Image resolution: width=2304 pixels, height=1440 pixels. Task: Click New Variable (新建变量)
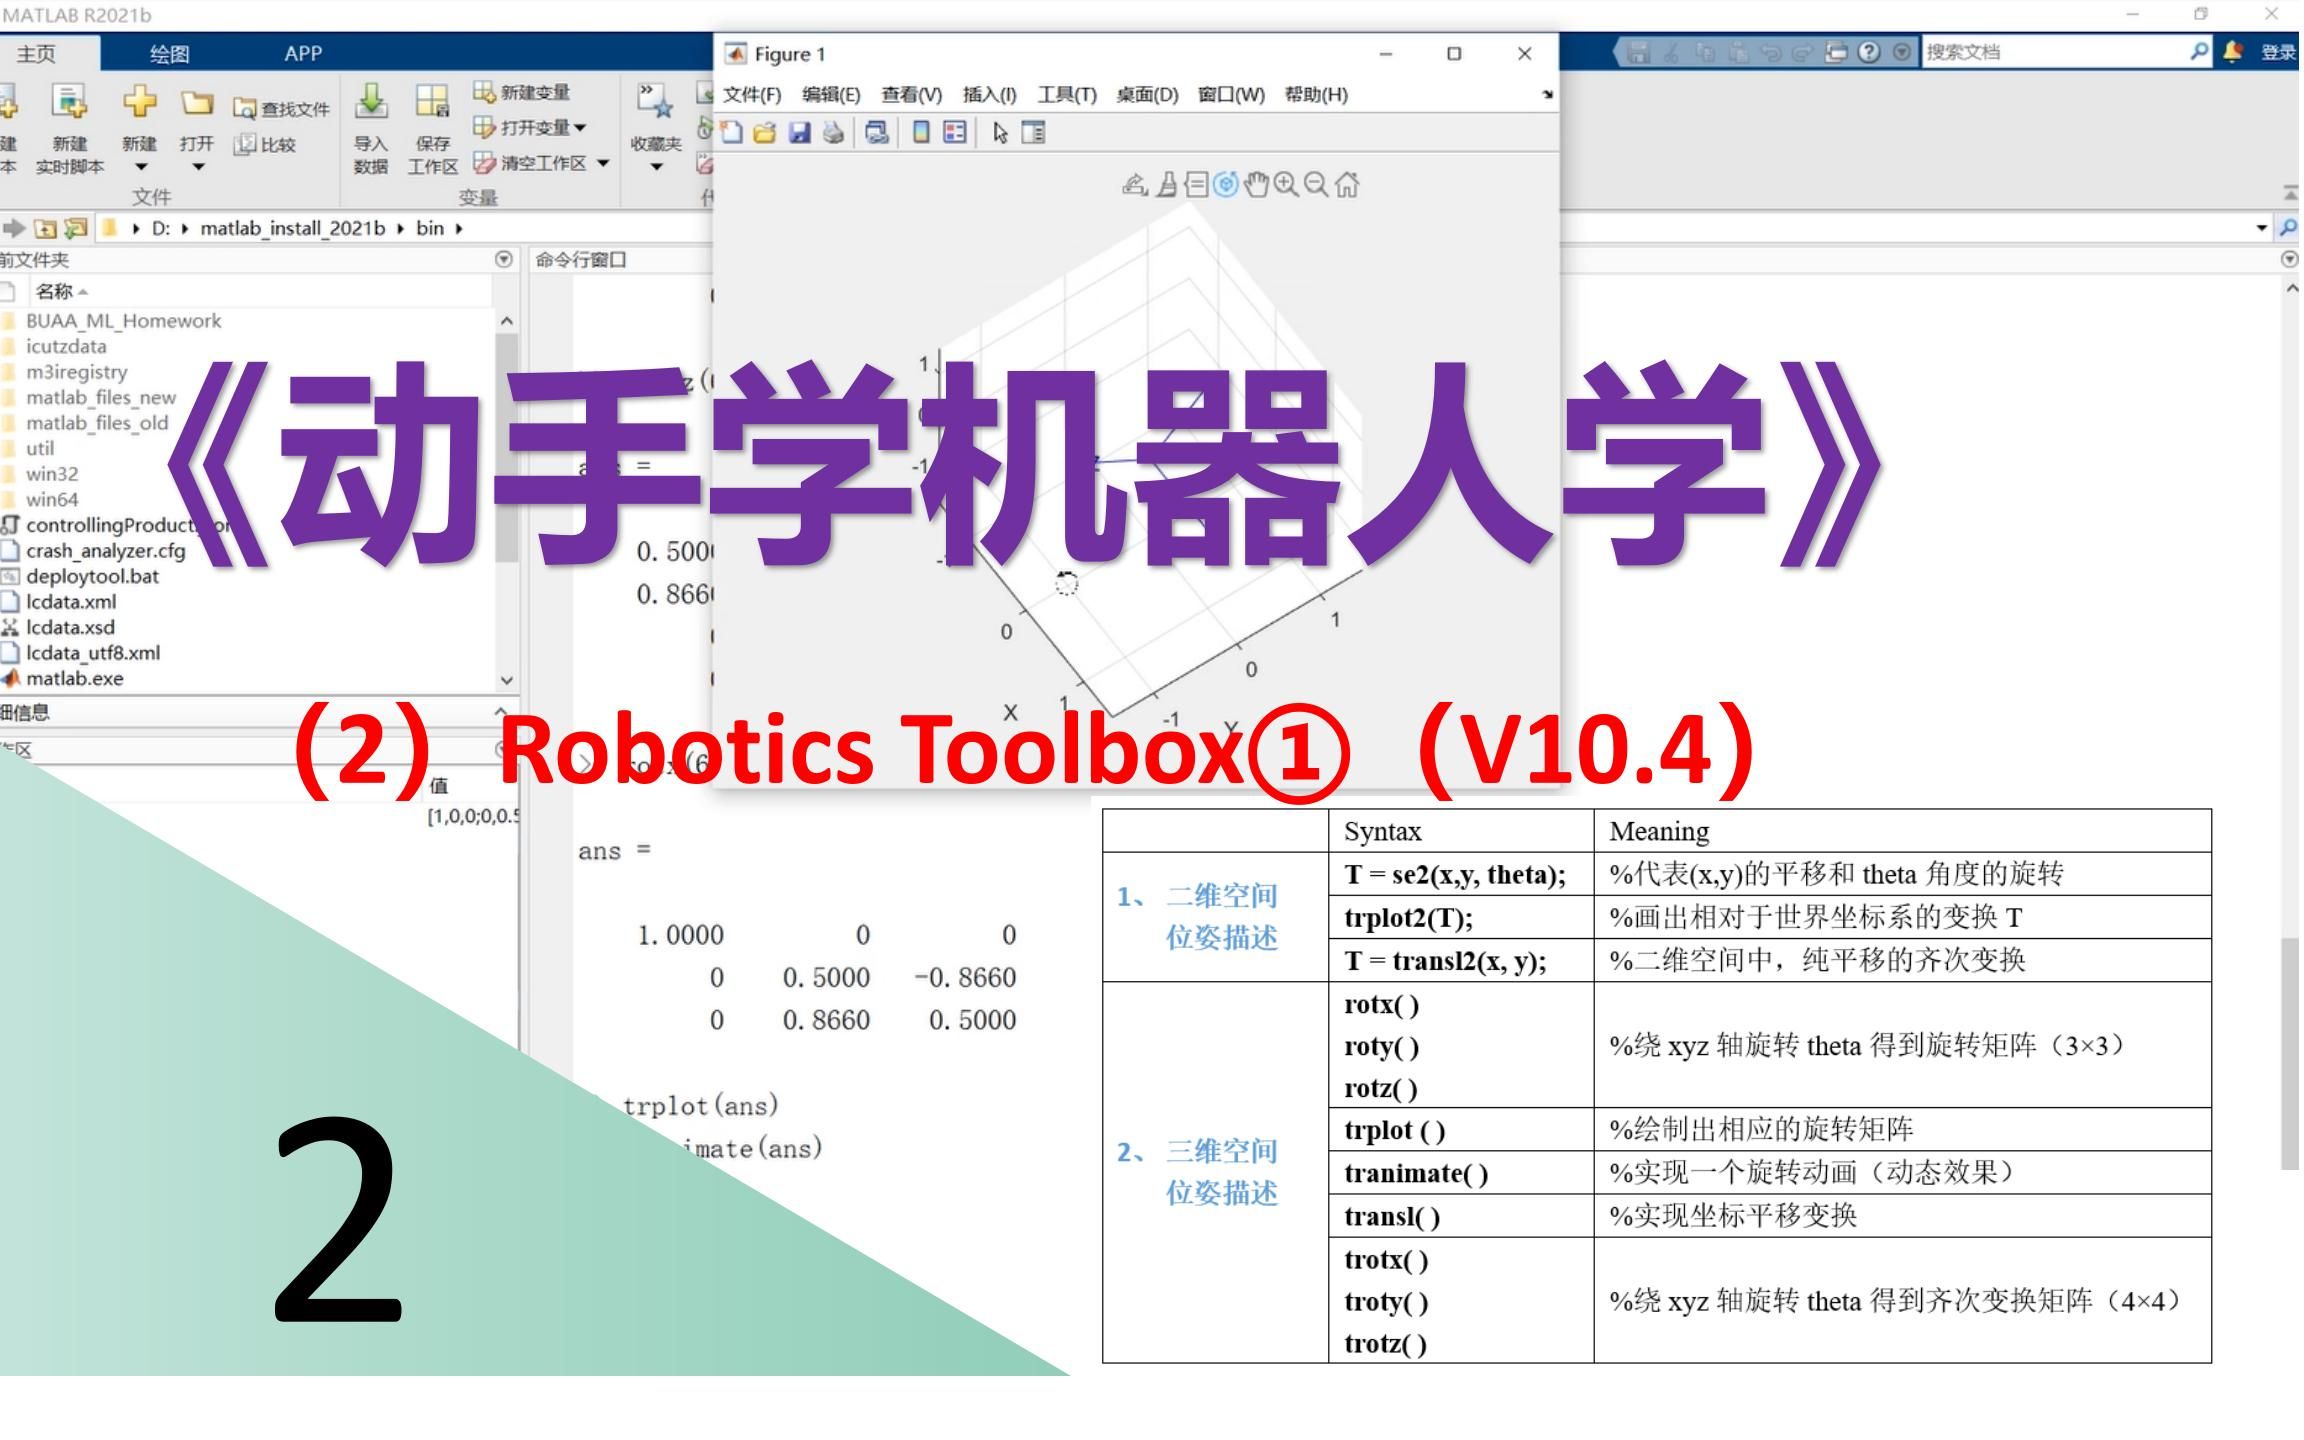(x=521, y=92)
